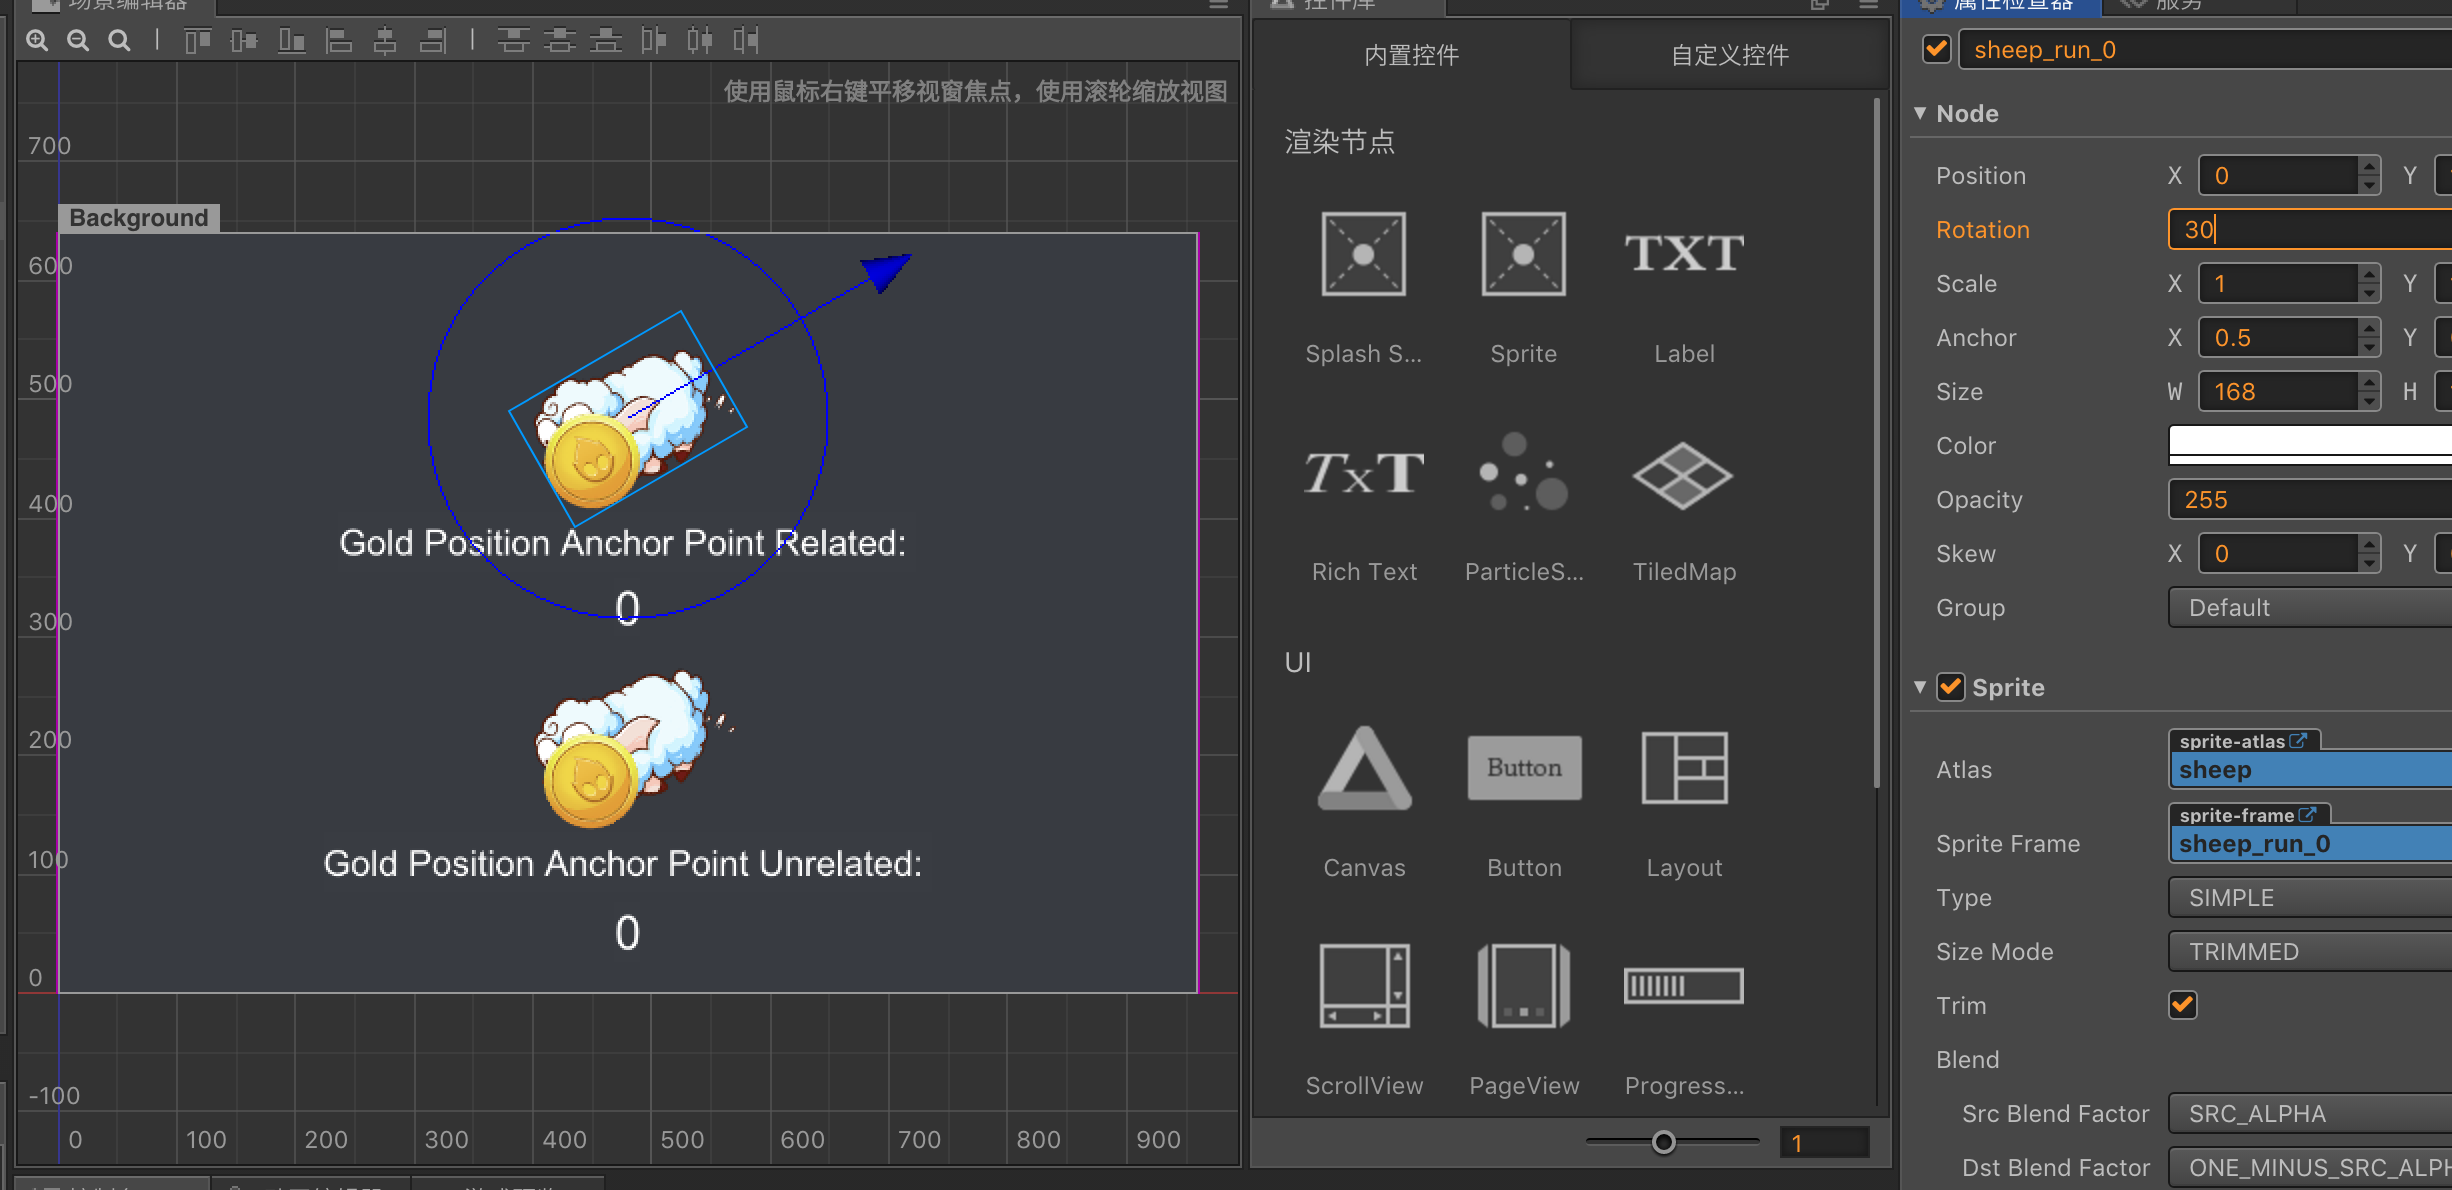The image size is (2452, 1190).
Task: Click the align top edges icon
Action: tap(197, 40)
